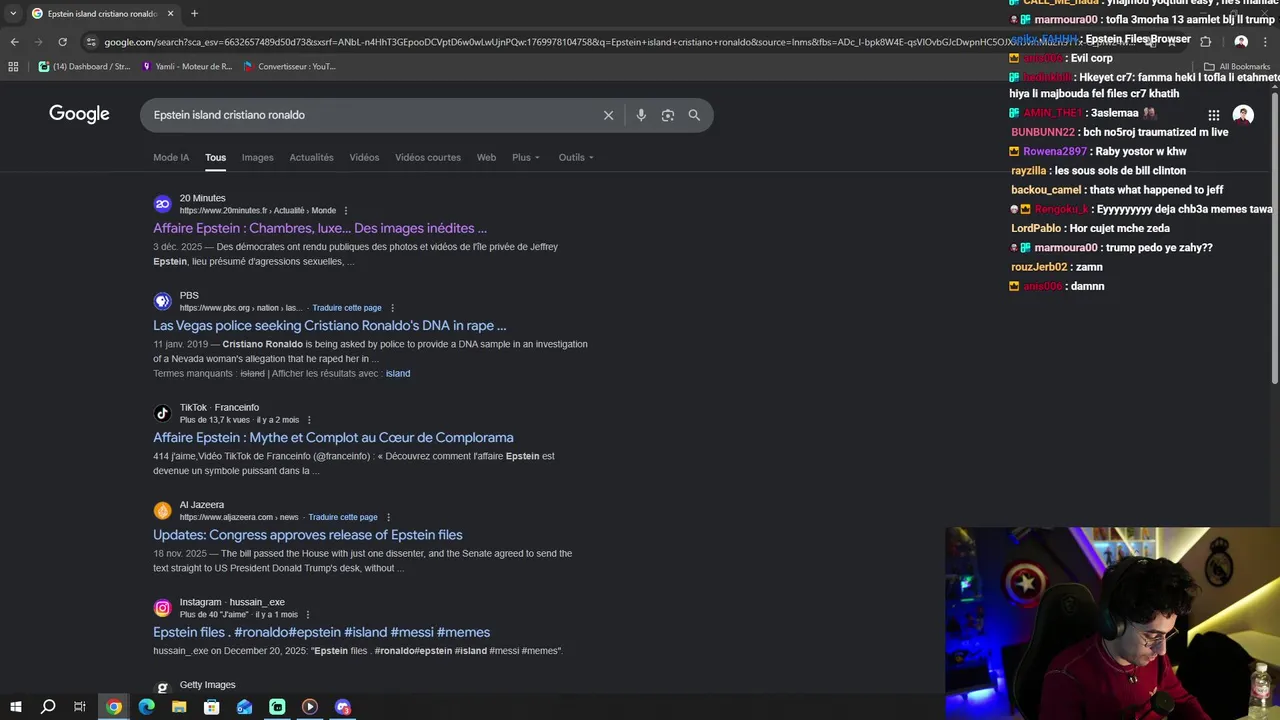Open the bookmarks apps grid shortcut
The width and height of the screenshot is (1280, 720).
(x=13, y=67)
